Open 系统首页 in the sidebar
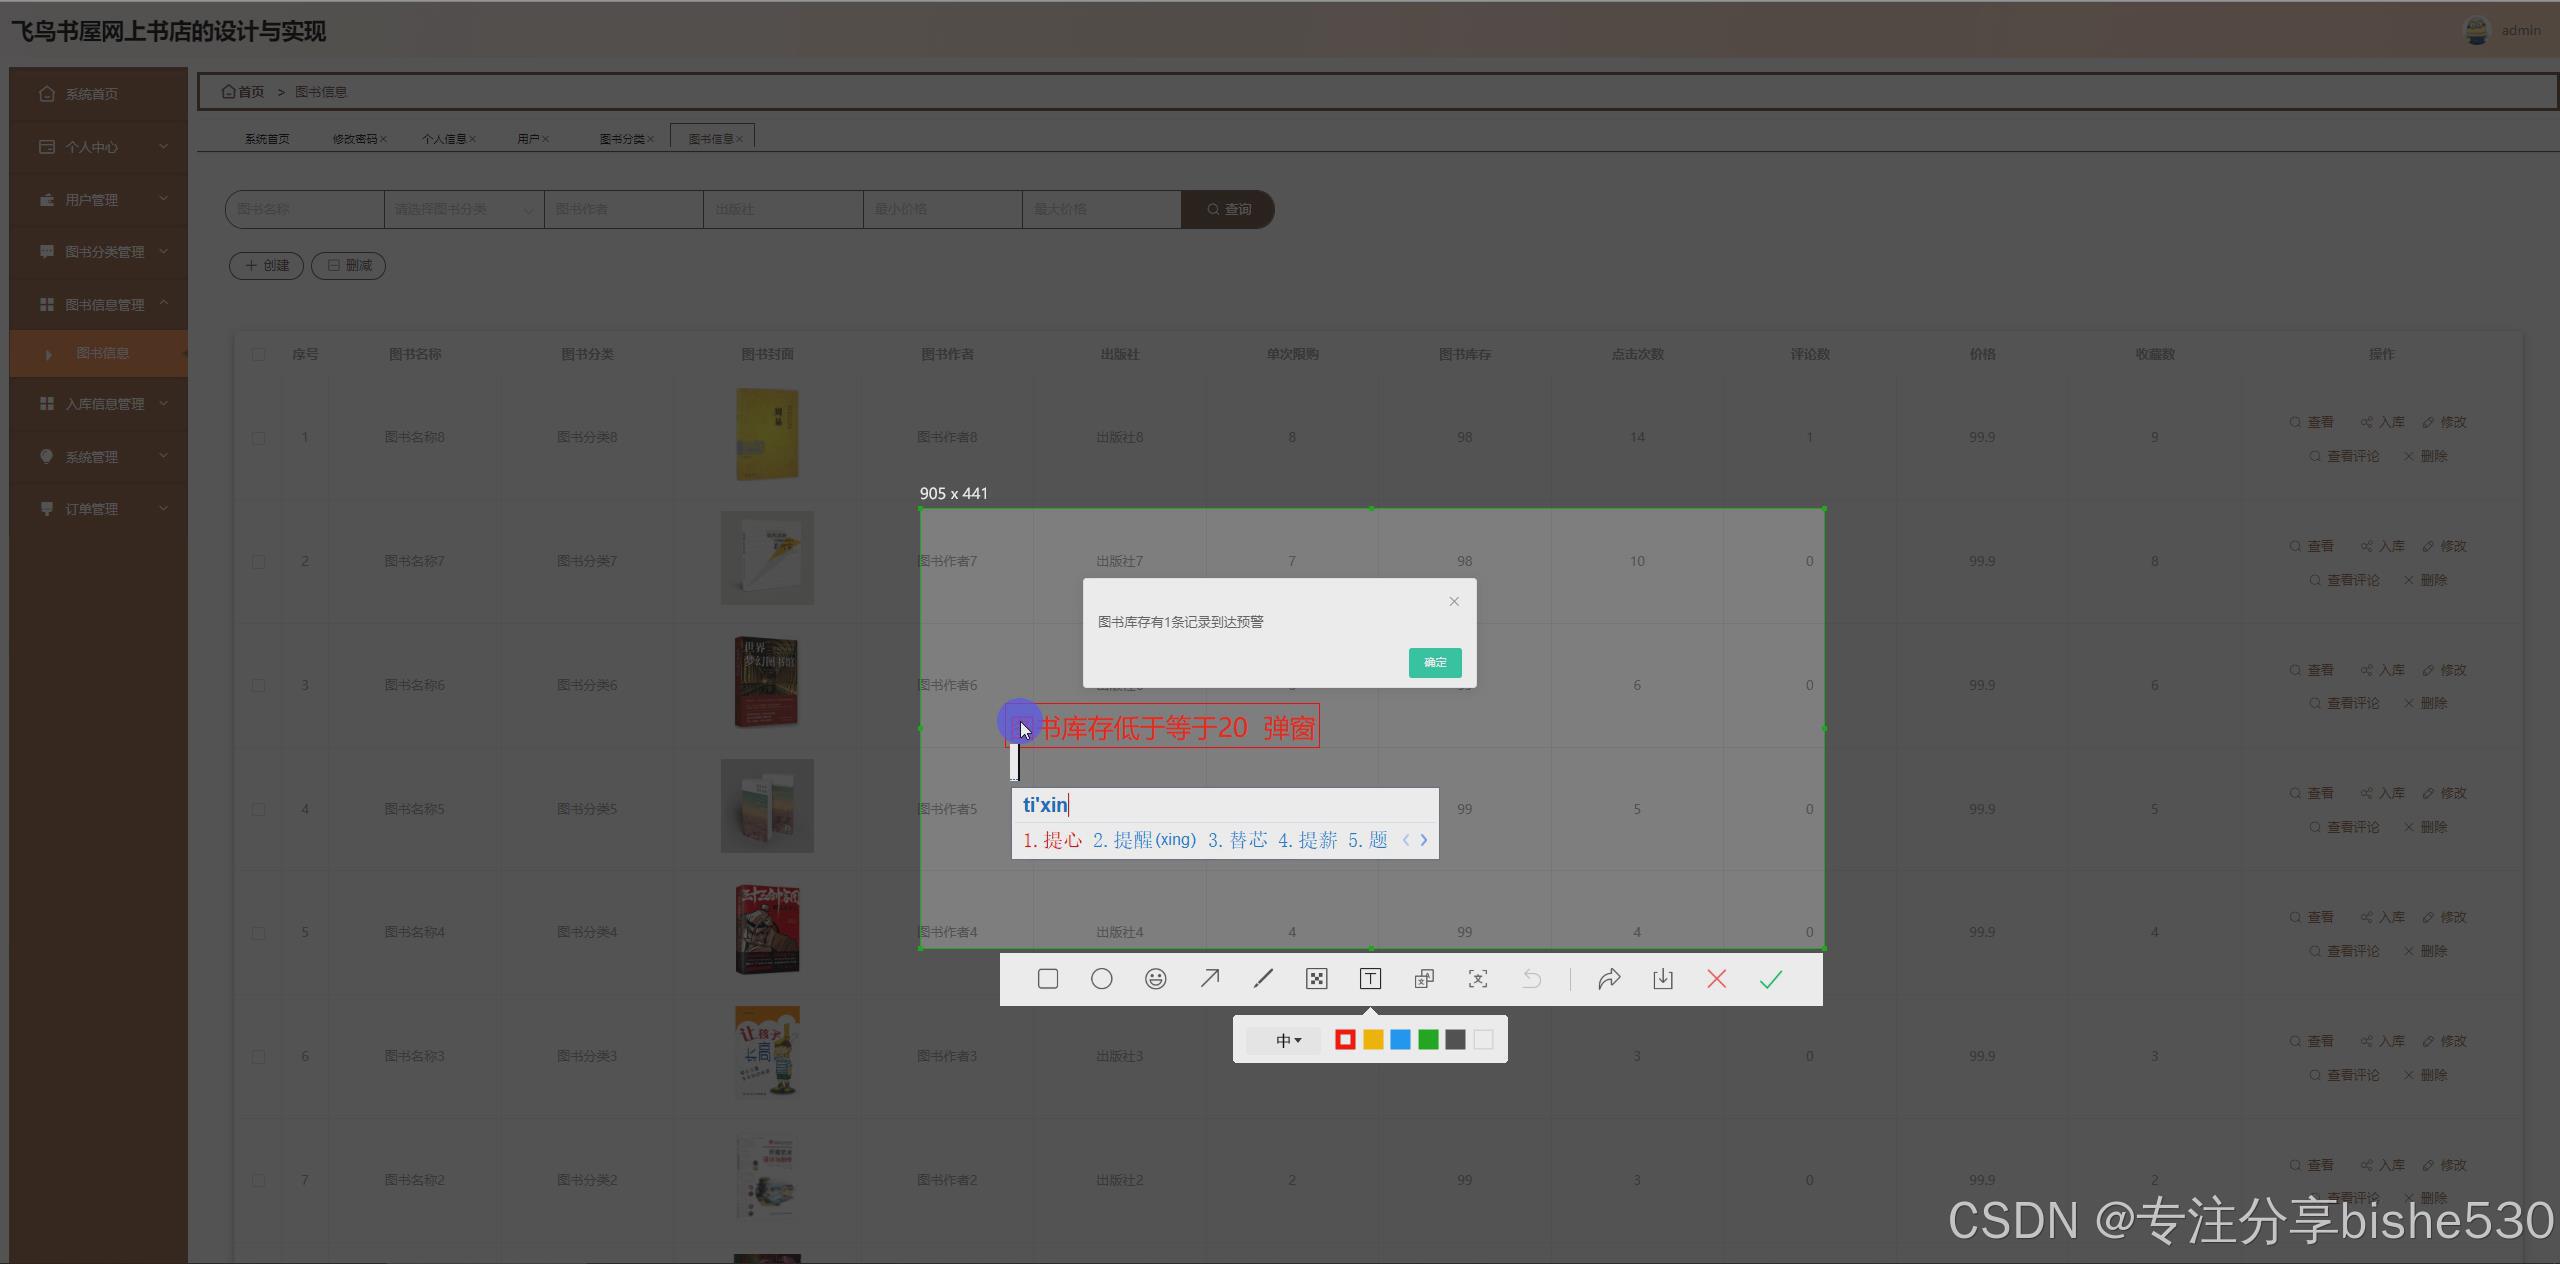Image resolution: width=2560 pixels, height=1264 pixels. pos(98,94)
